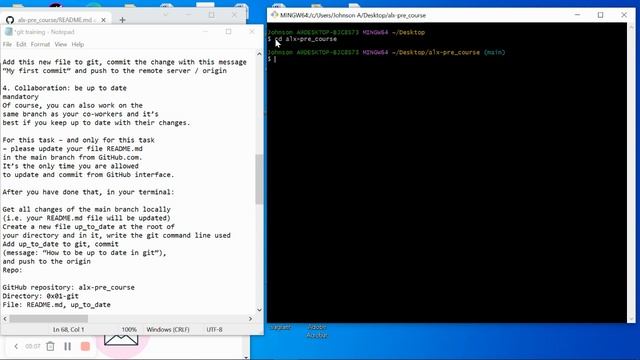This screenshot has width=640, height=360.
Task: Click 'File: README.md, up_to_date' line
Action: [56, 304]
